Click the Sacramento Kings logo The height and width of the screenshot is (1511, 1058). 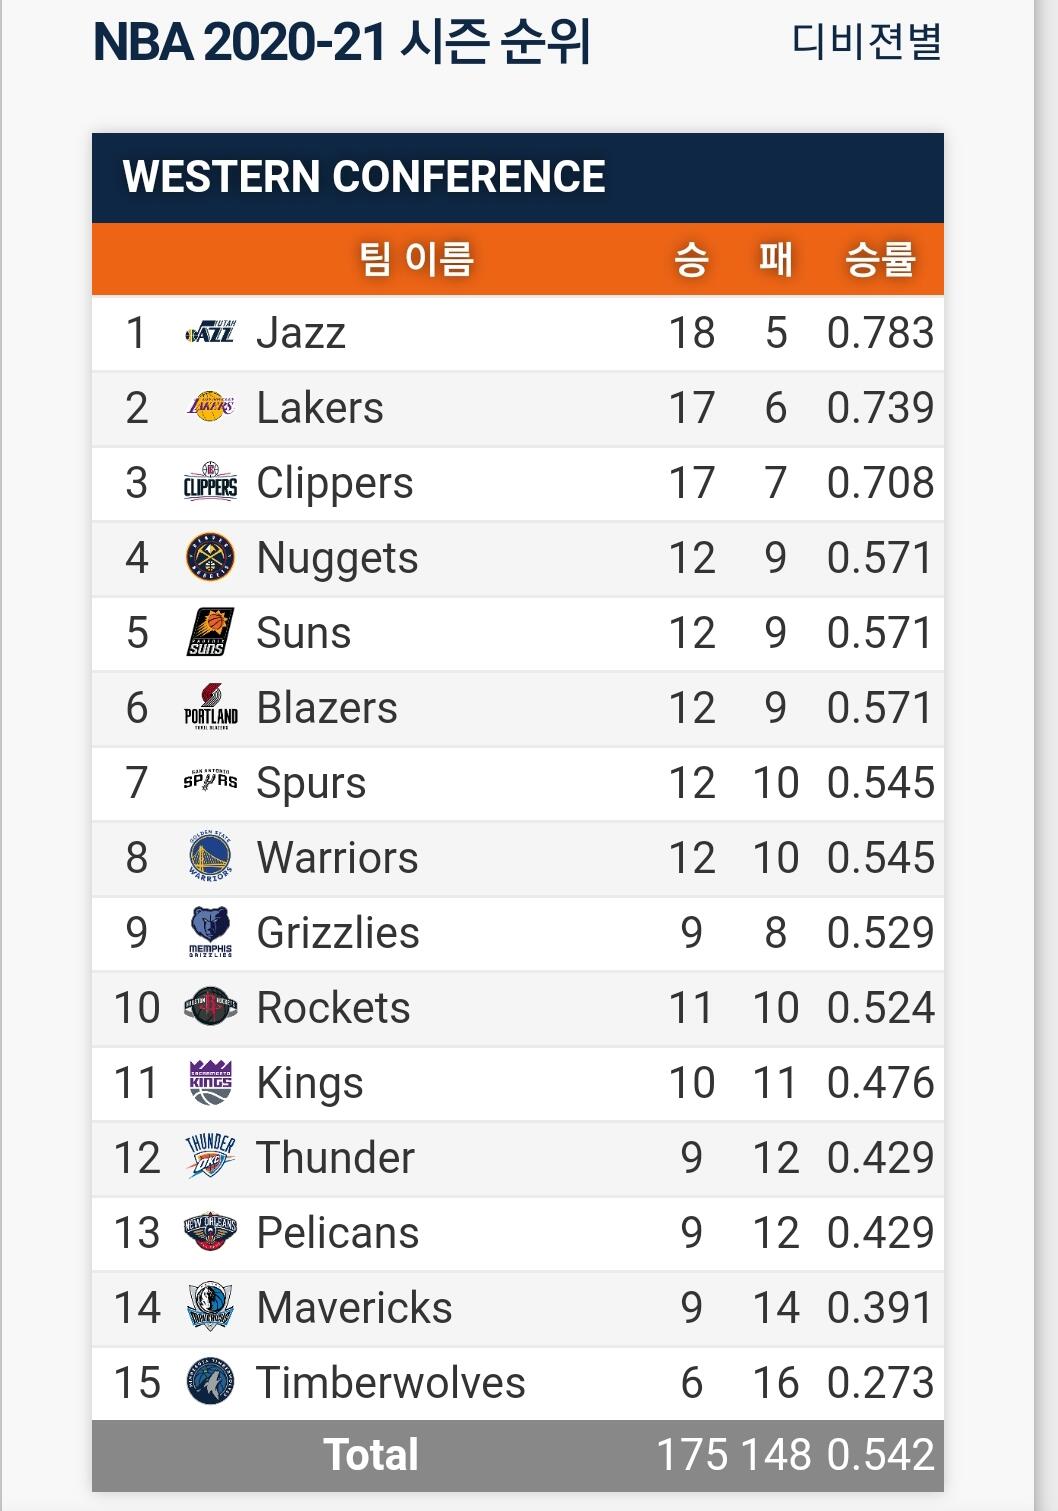point(211,1082)
